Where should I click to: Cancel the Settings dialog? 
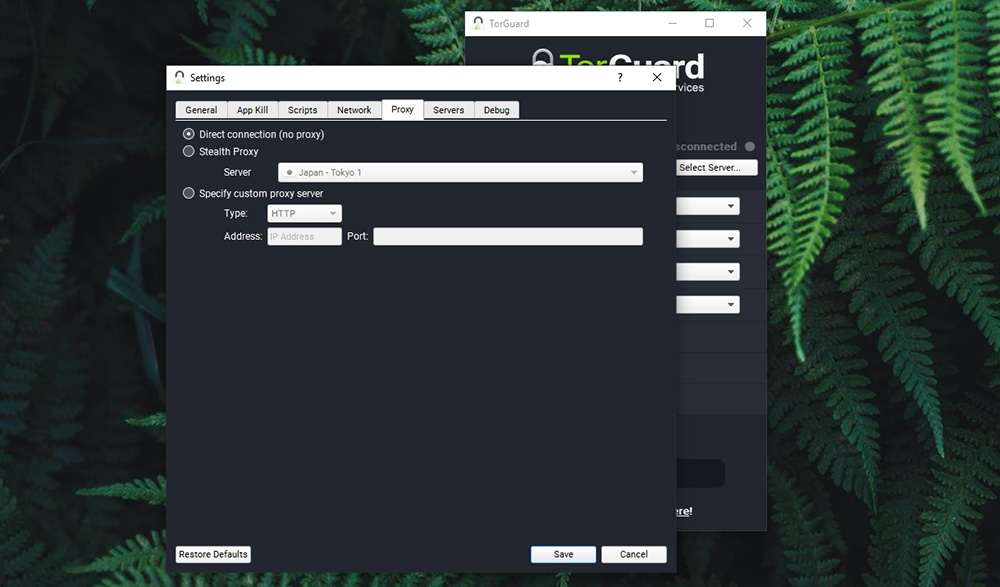[634, 554]
